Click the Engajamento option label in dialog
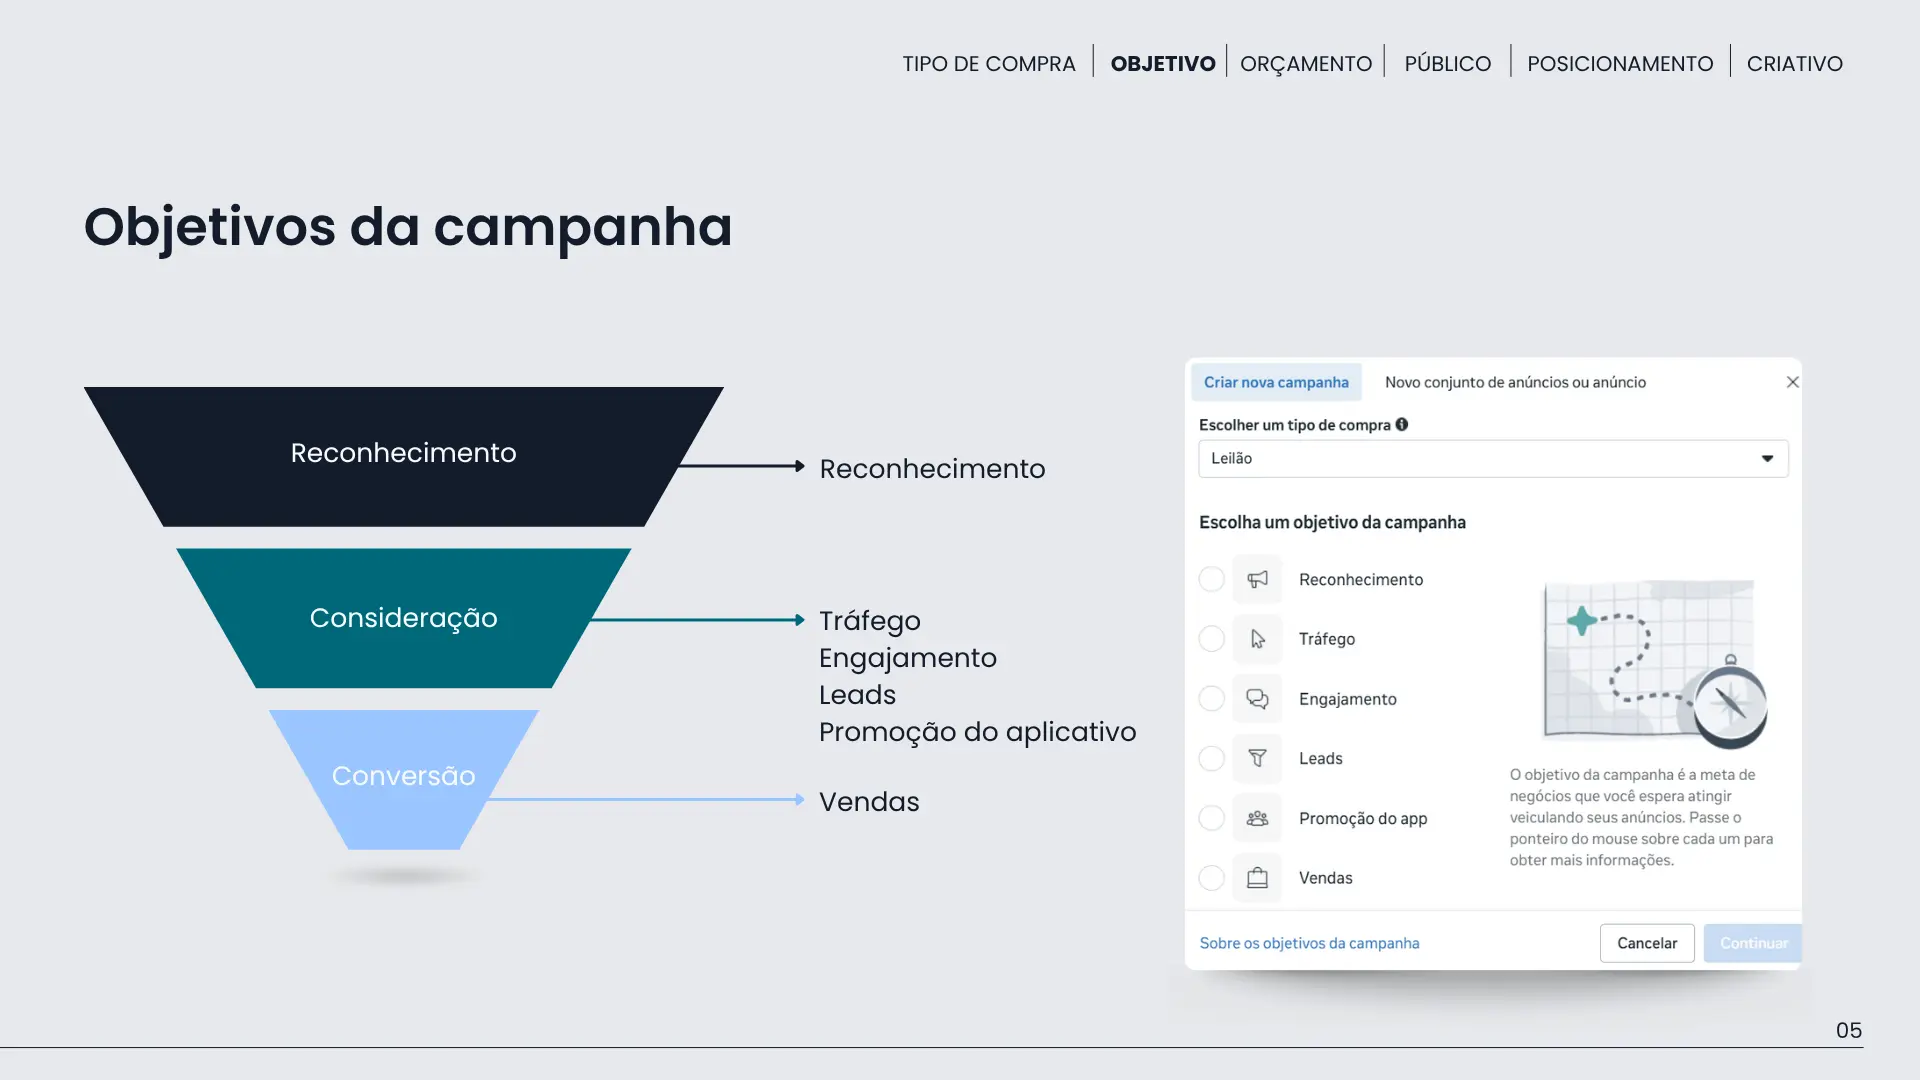The width and height of the screenshot is (1920, 1080). pos(1347,699)
